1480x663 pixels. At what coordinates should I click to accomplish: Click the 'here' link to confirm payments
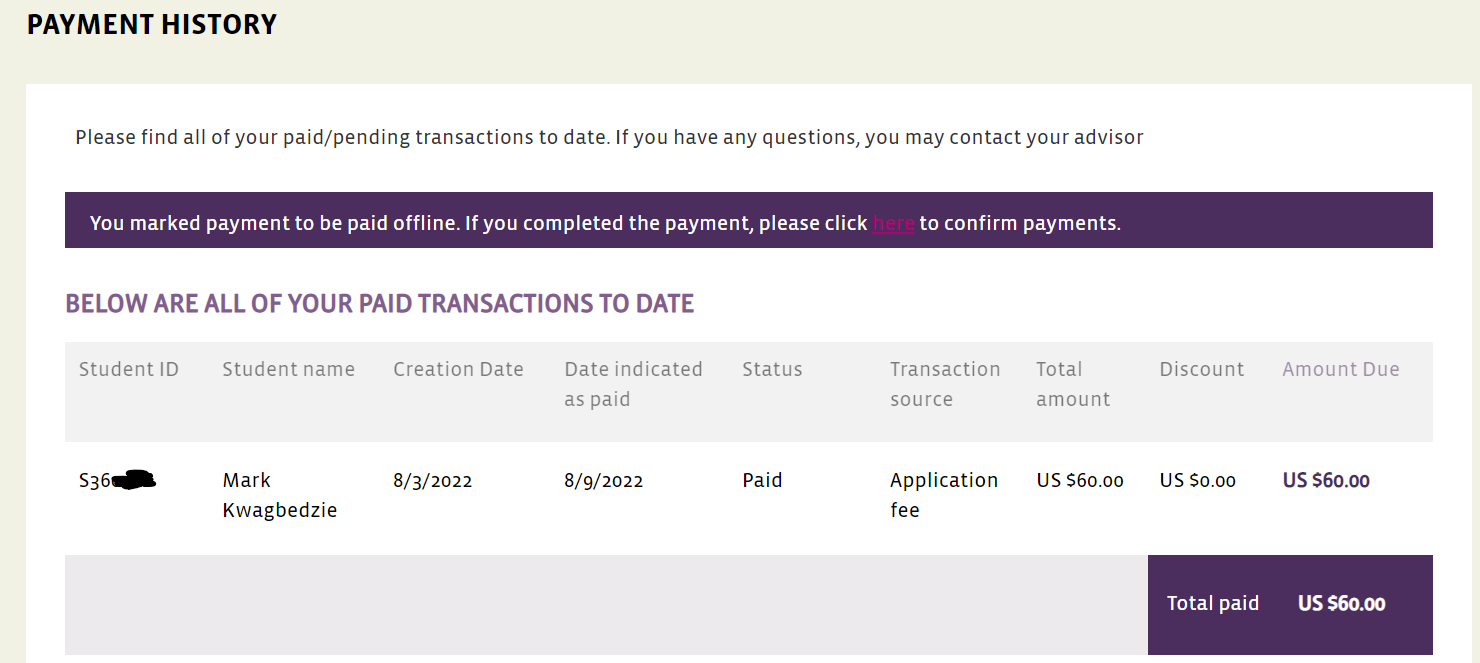(893, 223)
